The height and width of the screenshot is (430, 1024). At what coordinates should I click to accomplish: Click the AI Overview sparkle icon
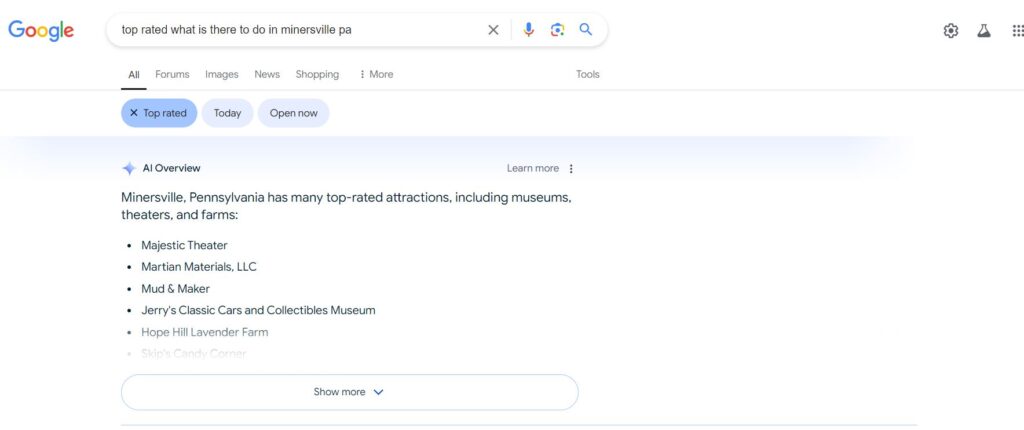129,168
